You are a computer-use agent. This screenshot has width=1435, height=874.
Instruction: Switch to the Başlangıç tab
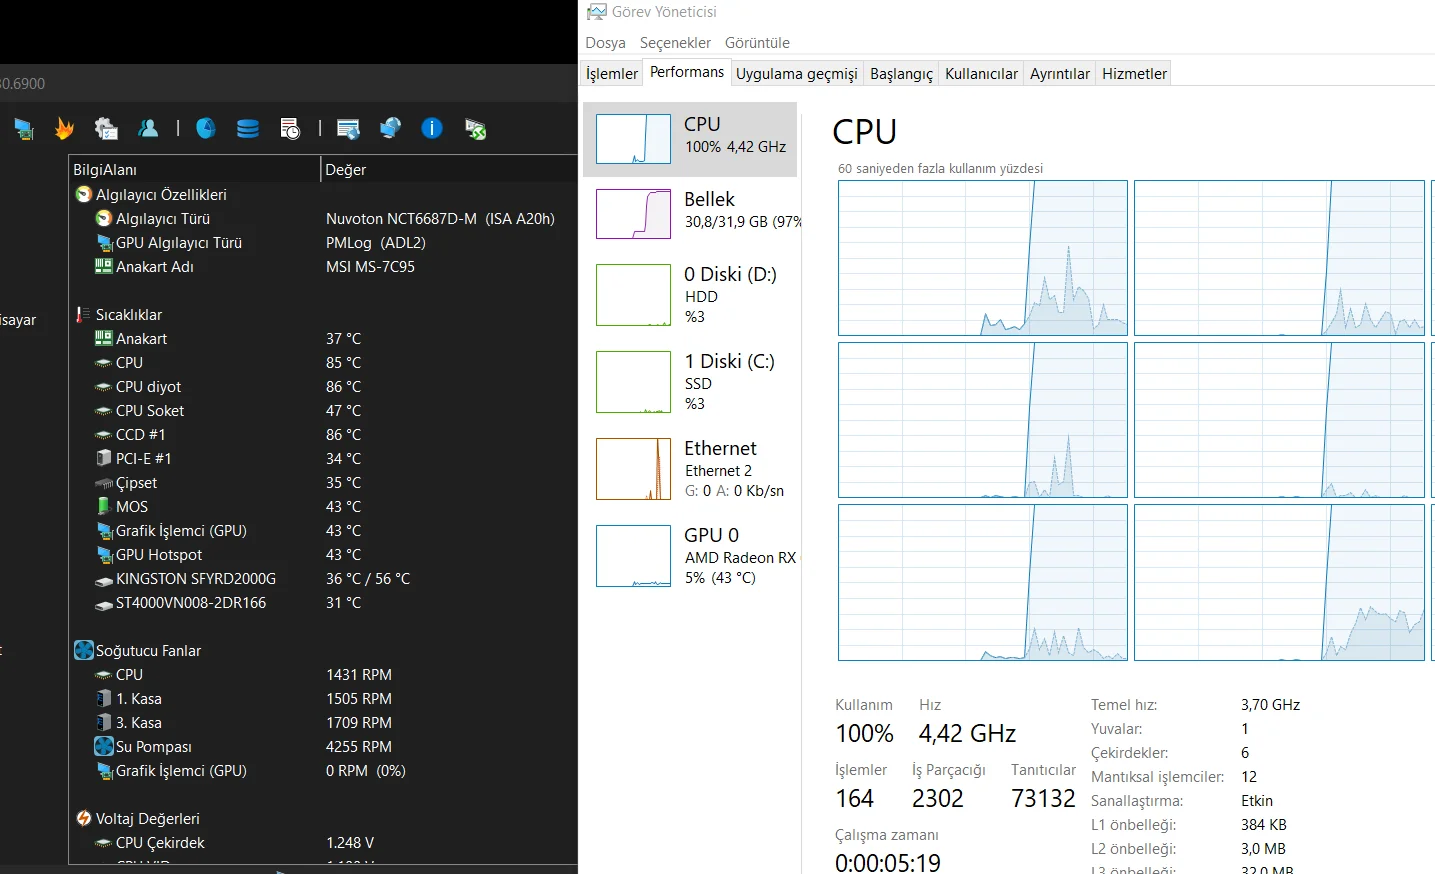point(901,74)
